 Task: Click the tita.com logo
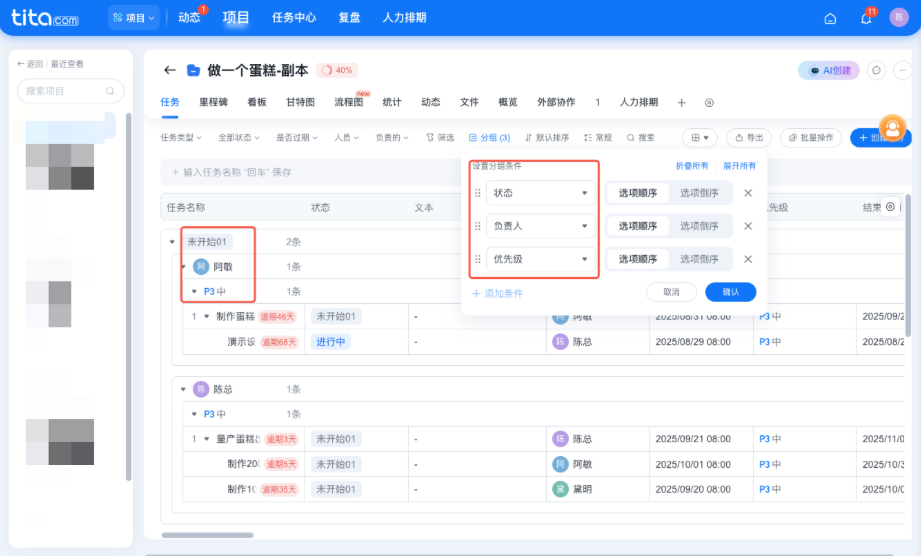pos(45,18)
